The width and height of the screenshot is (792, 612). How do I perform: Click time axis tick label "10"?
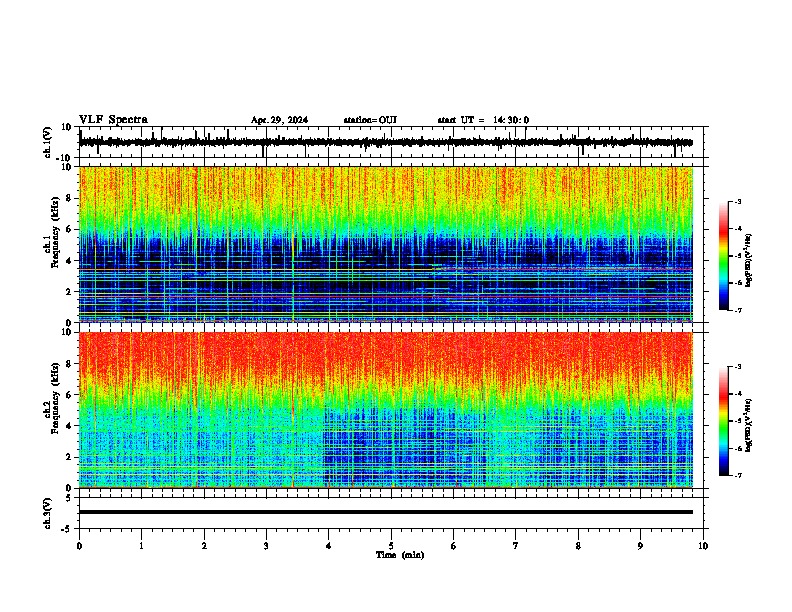click(703, 546)
